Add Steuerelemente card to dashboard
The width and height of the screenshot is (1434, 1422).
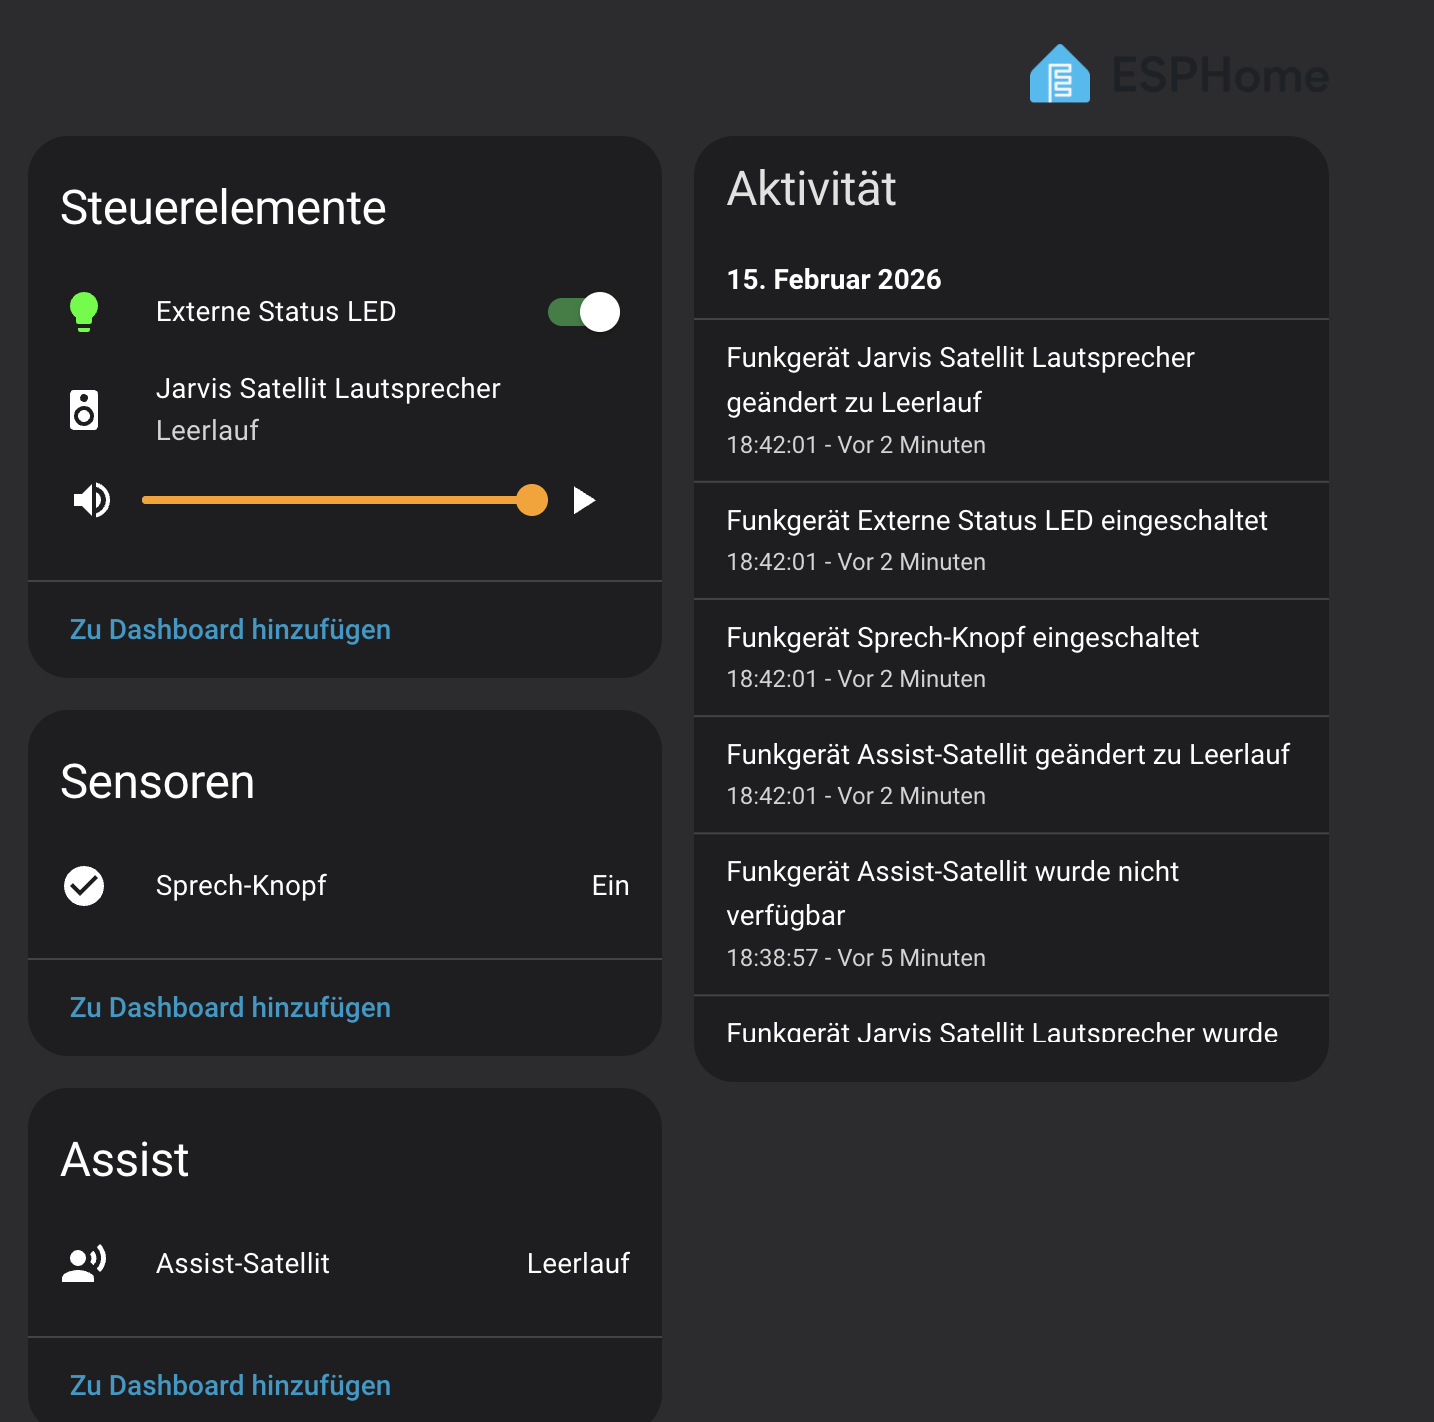click(x=230, y=630)
